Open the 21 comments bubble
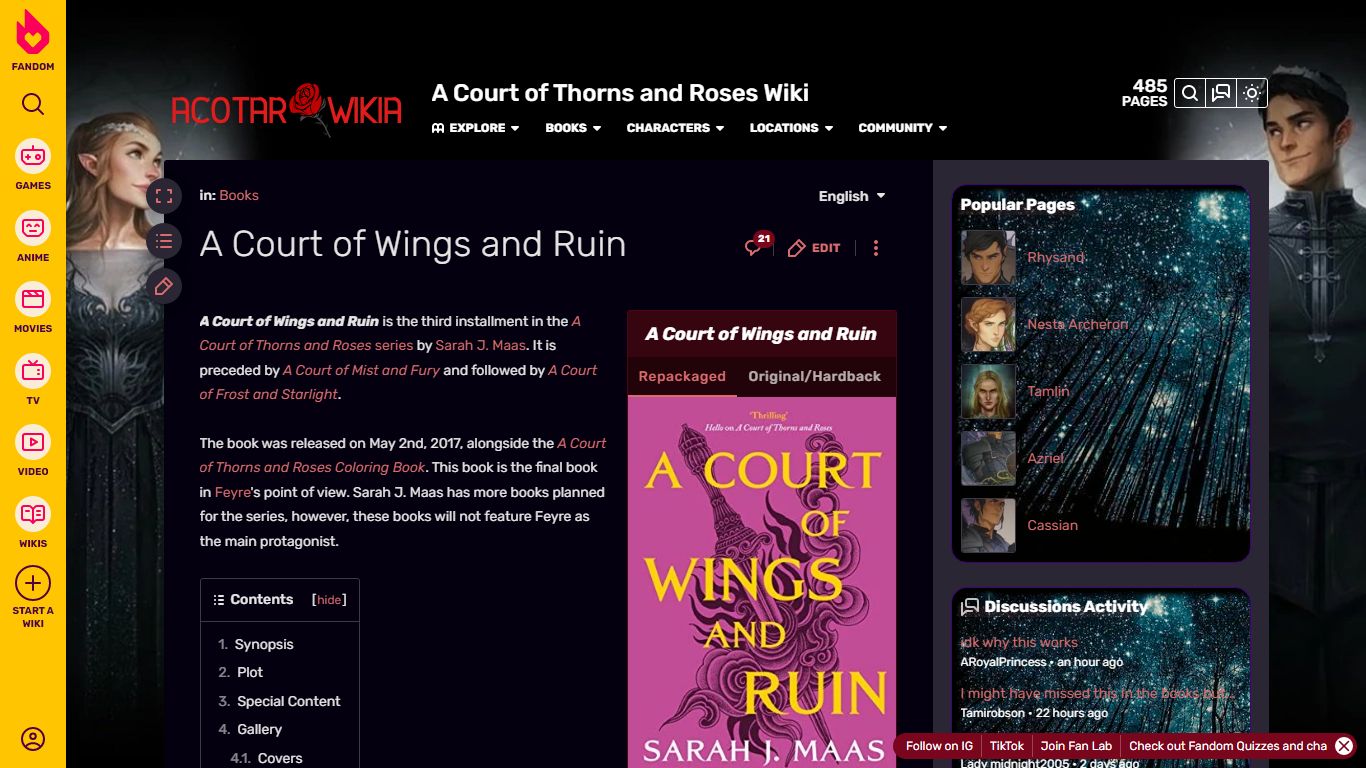This screenshot has width=1366, height=768. pyautogui.click(x=758, y=246)
